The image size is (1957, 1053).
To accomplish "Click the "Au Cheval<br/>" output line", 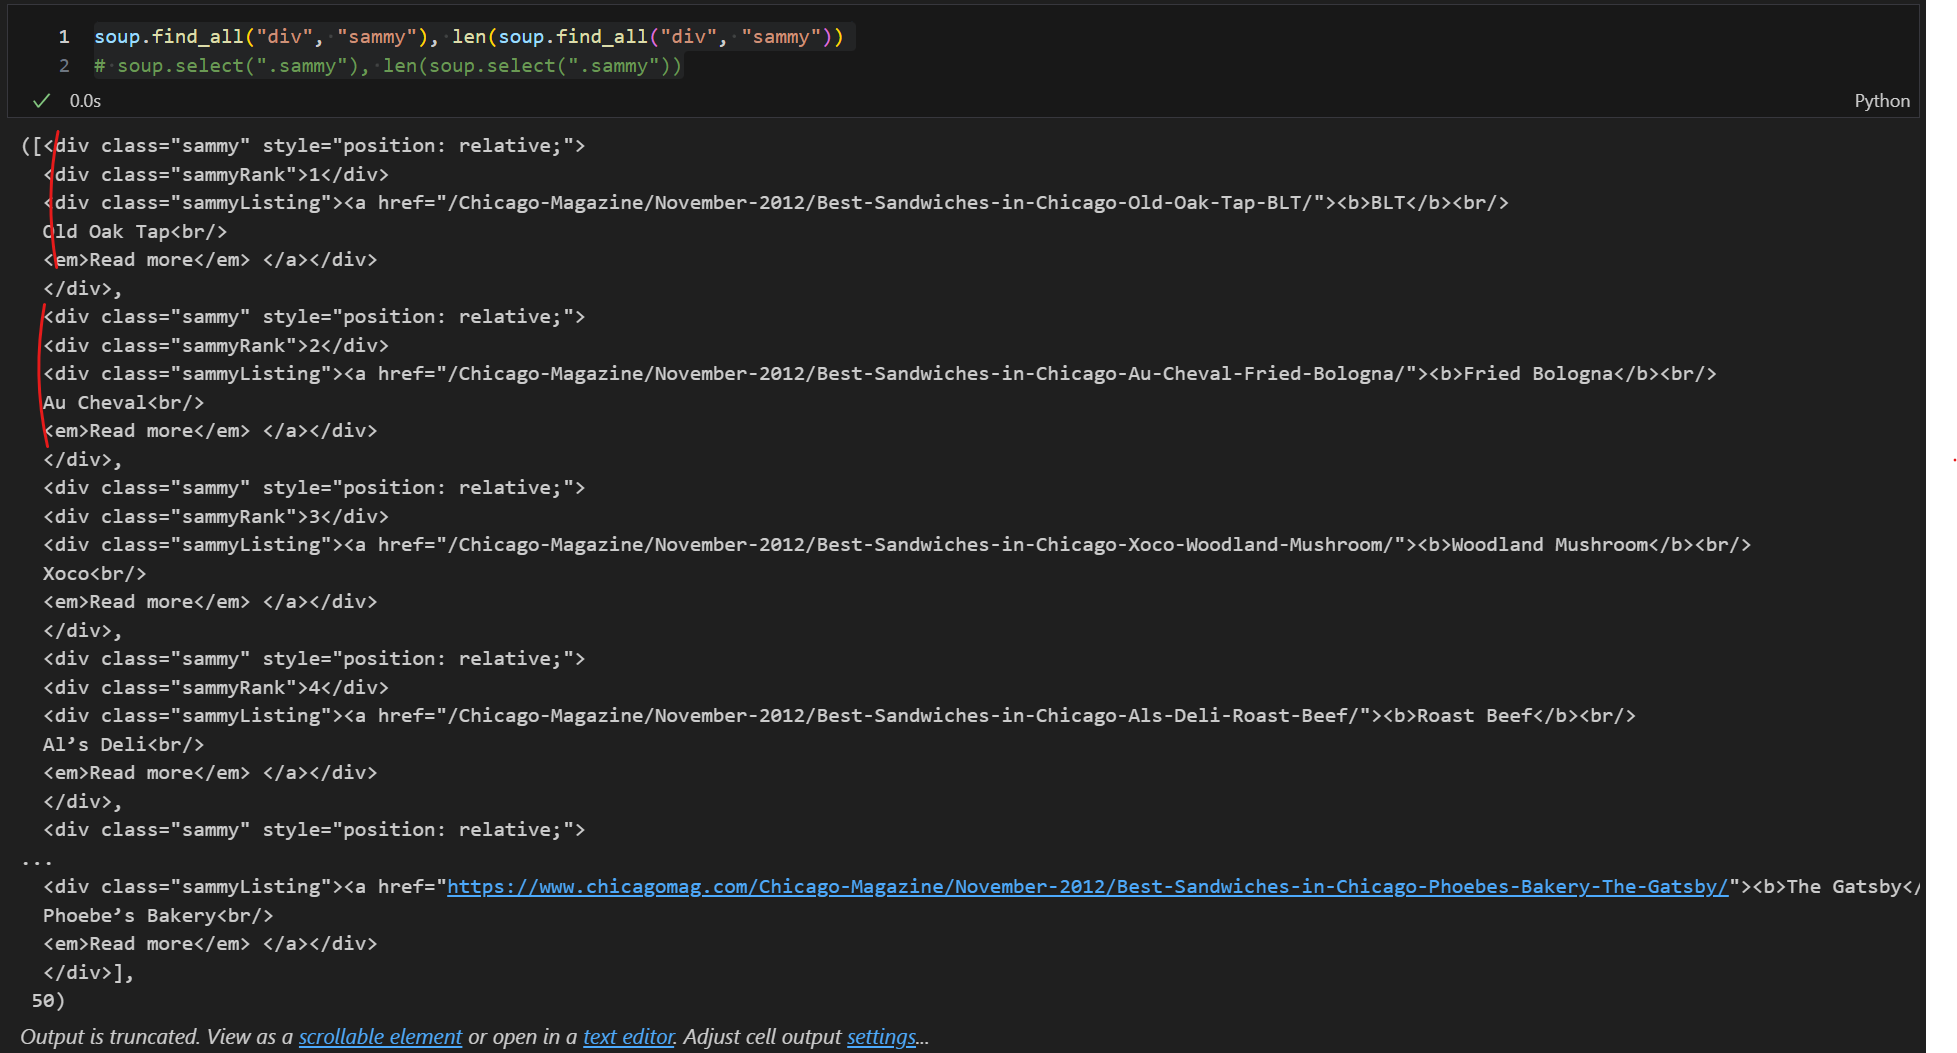I will click(x=123, y=403).
